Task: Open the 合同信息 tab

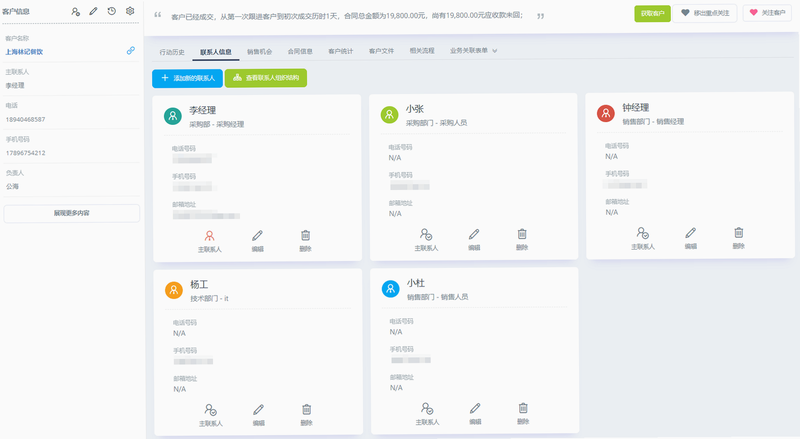Action: tap(300, 51)
